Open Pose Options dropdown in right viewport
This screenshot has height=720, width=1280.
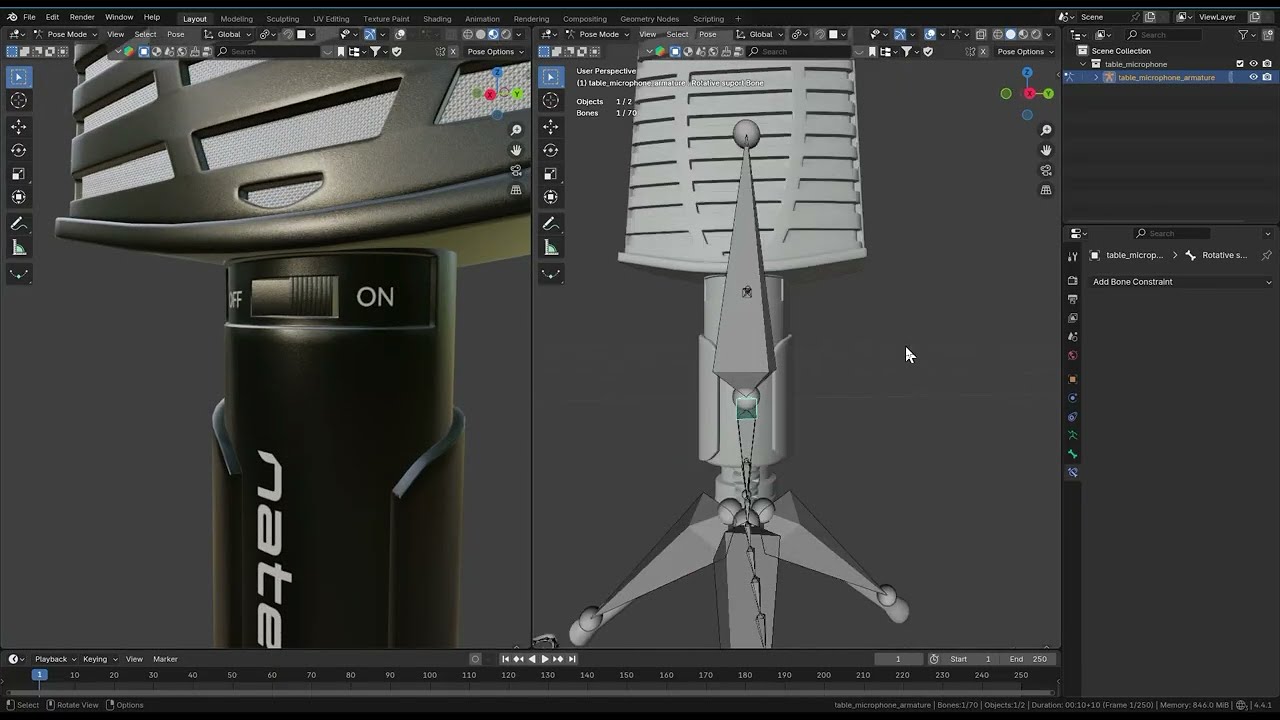(x=1025, y=51)
